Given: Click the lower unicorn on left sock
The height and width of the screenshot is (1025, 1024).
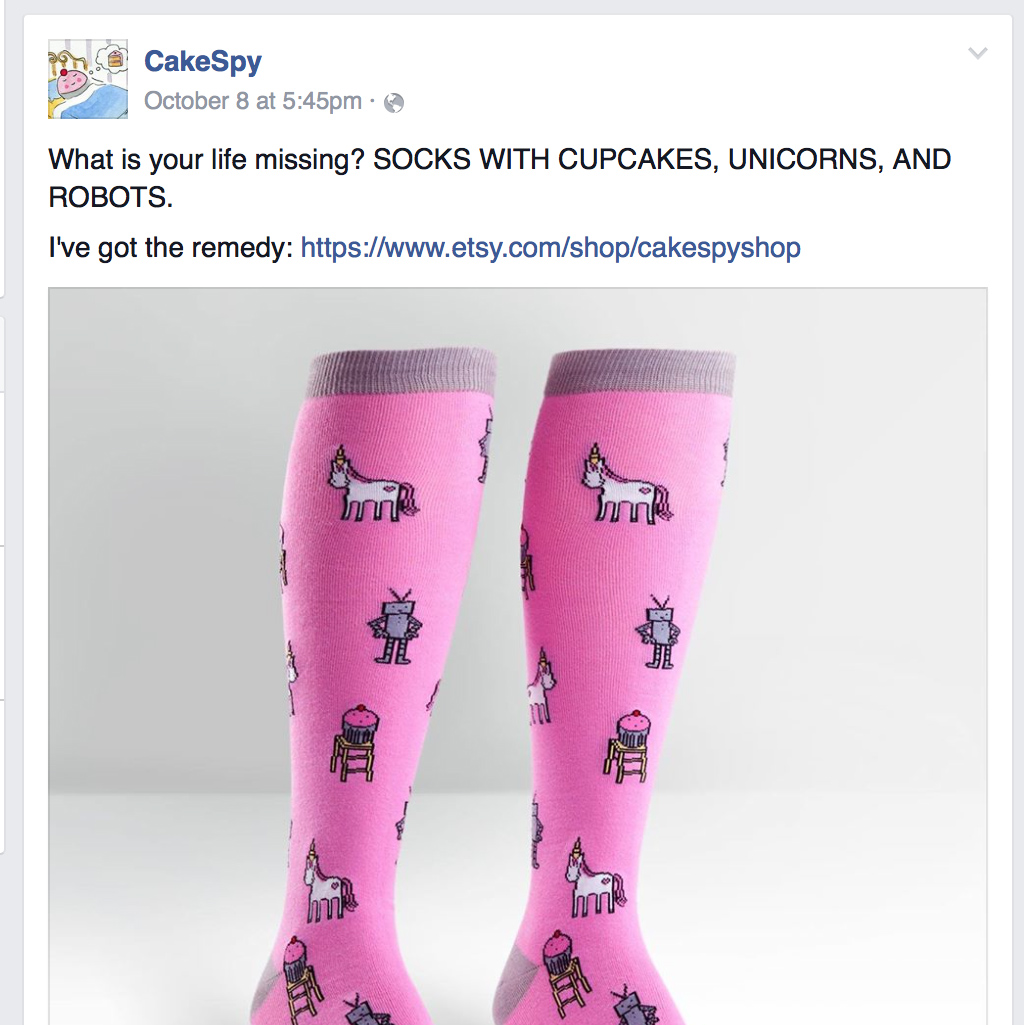Looking at the screenshot, I should coord(330,881).
